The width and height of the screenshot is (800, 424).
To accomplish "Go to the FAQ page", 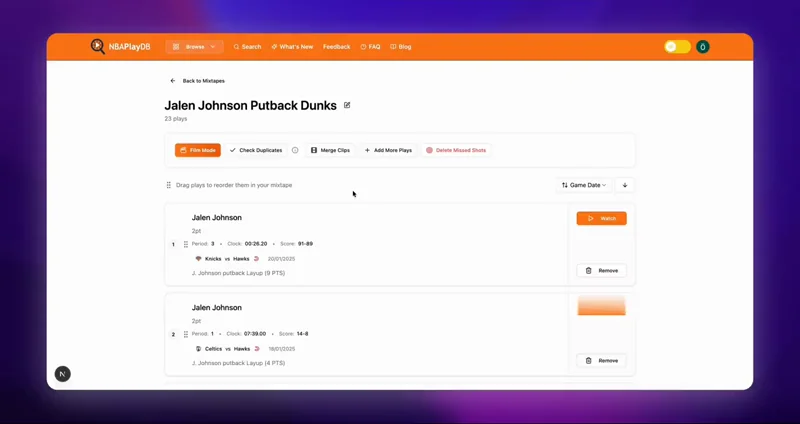I will [x=370, y=46].
